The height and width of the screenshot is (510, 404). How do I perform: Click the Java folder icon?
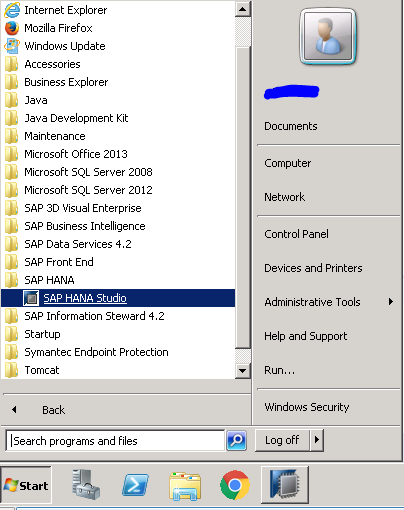(x=12, y=100)
